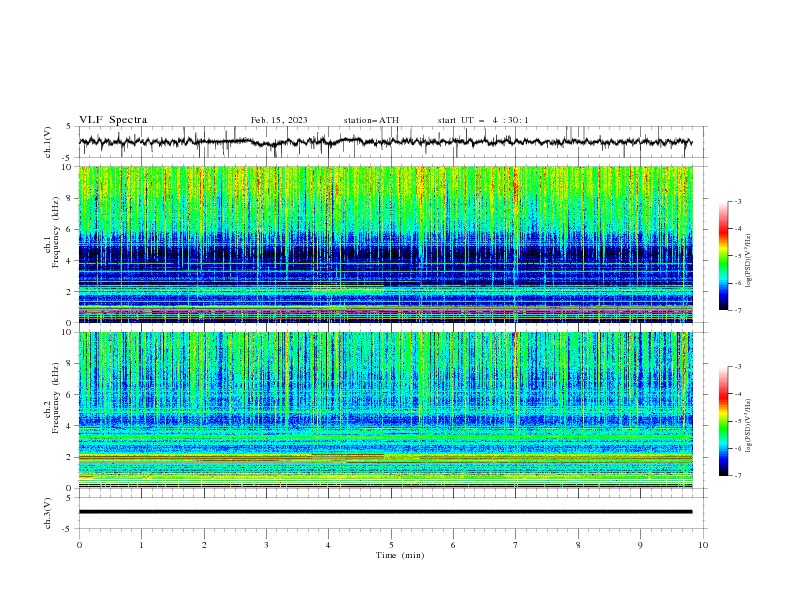This screenshot has width=792, height=612.
Task: Click the ch.2 colorbar log(PSD) label
Action: [x=749, y=426]
